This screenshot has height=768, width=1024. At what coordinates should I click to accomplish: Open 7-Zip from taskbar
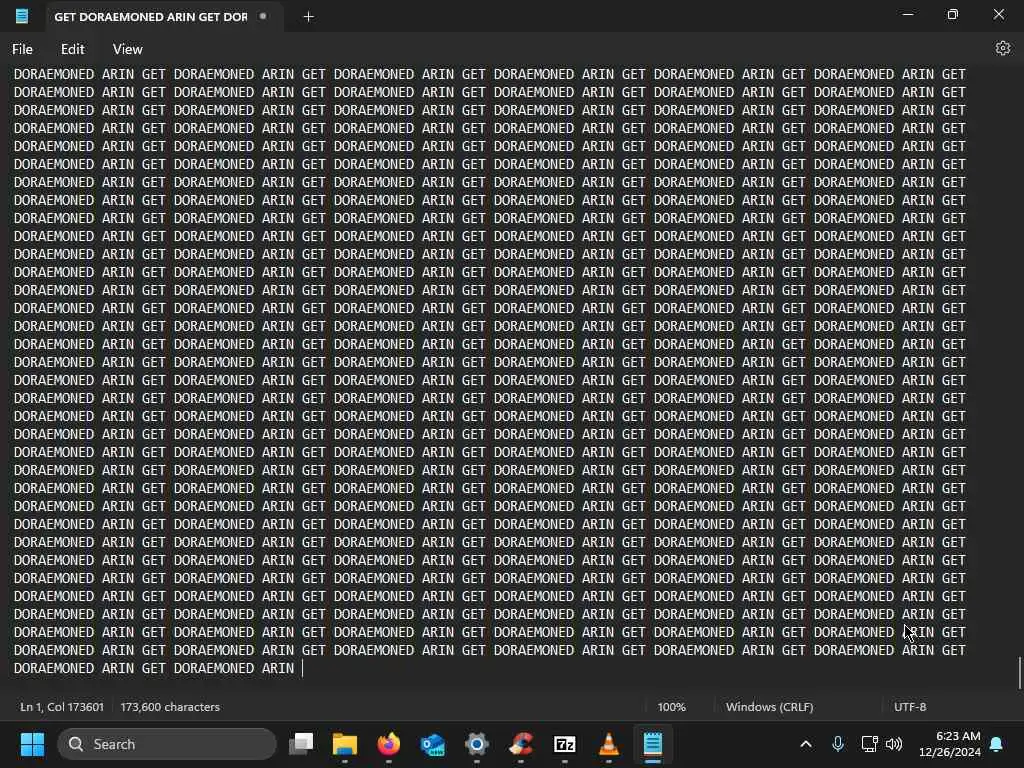[564, 744]
